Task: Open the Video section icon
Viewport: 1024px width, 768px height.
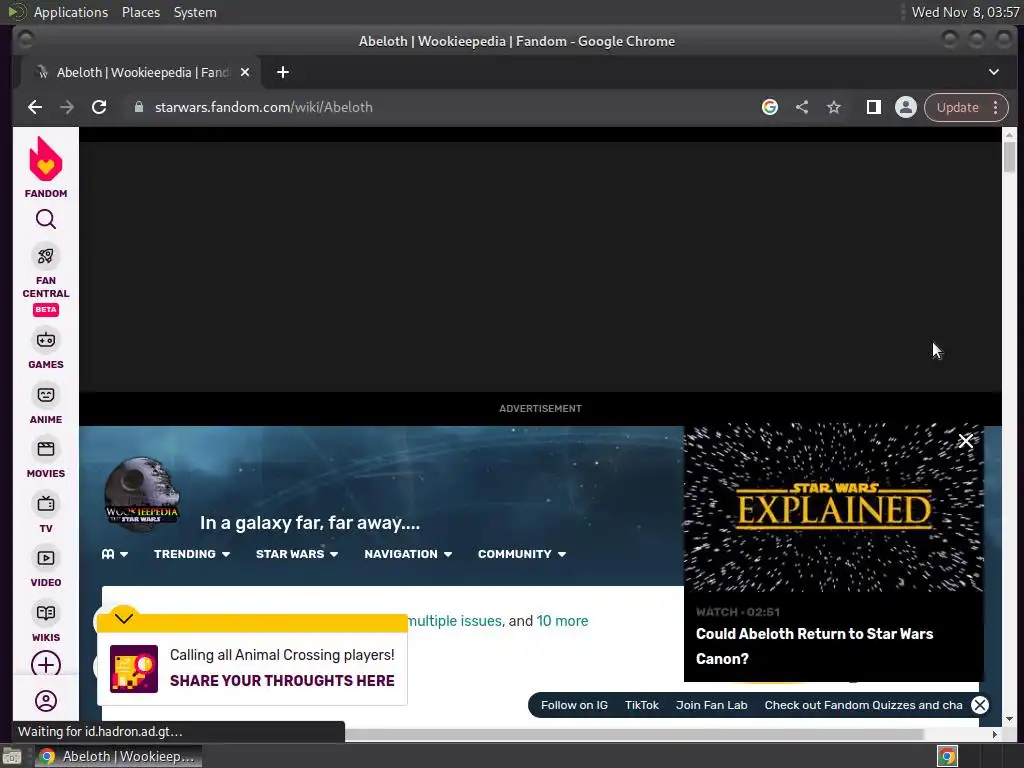Action: point(46,558)
